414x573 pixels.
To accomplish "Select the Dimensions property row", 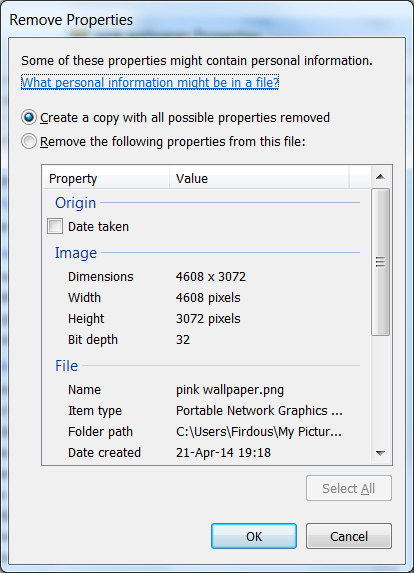I will (206, 277).
